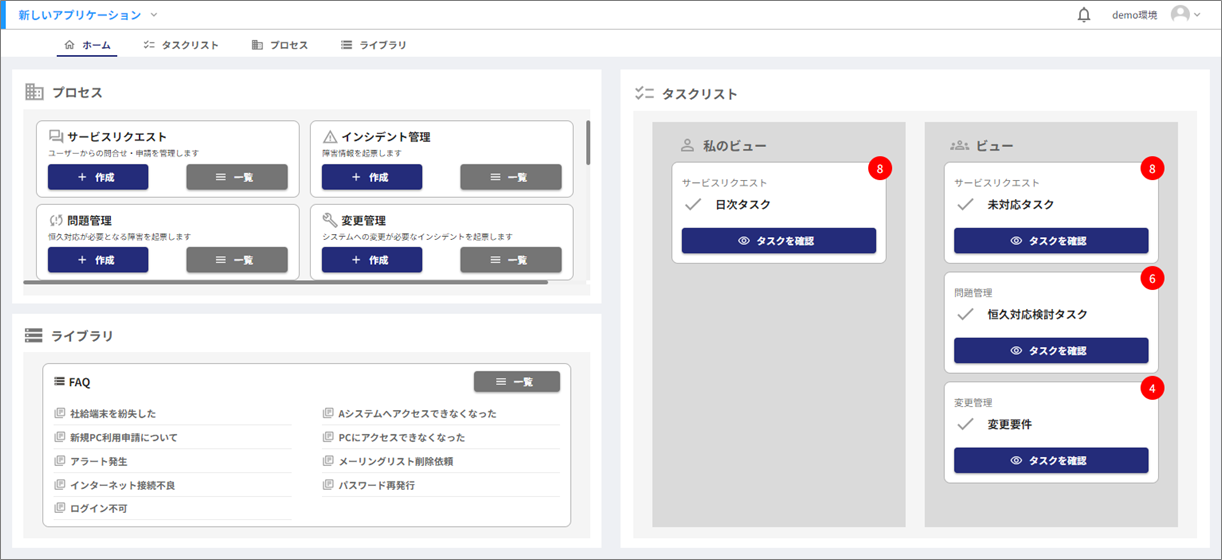The height and width of the screenshot is (560, 1222).
Task: Click 作成 under サービスリクエスト
Action: coord(98,177)
